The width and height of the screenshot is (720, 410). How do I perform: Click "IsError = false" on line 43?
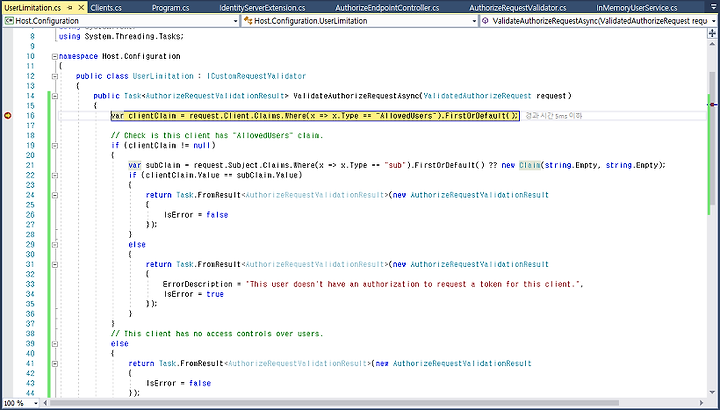click(178, 383)
